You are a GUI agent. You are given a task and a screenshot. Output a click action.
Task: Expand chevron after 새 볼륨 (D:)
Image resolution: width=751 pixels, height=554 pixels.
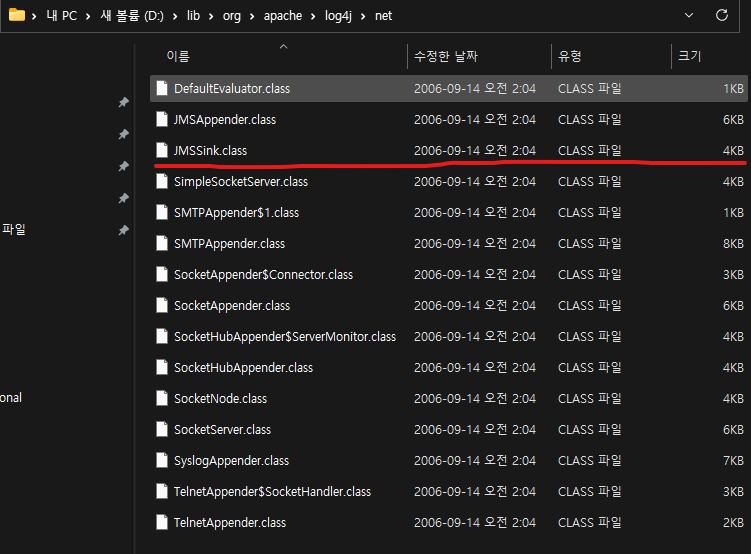[175, 16]
